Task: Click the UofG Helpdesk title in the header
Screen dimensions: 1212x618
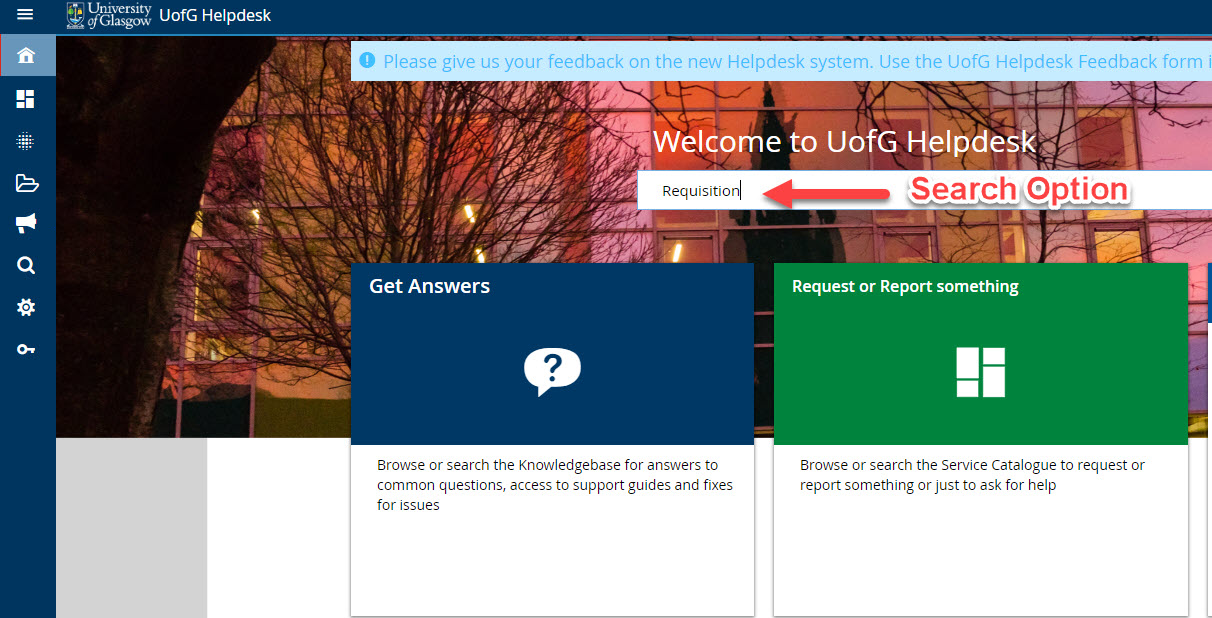Action: coord(215,16)
